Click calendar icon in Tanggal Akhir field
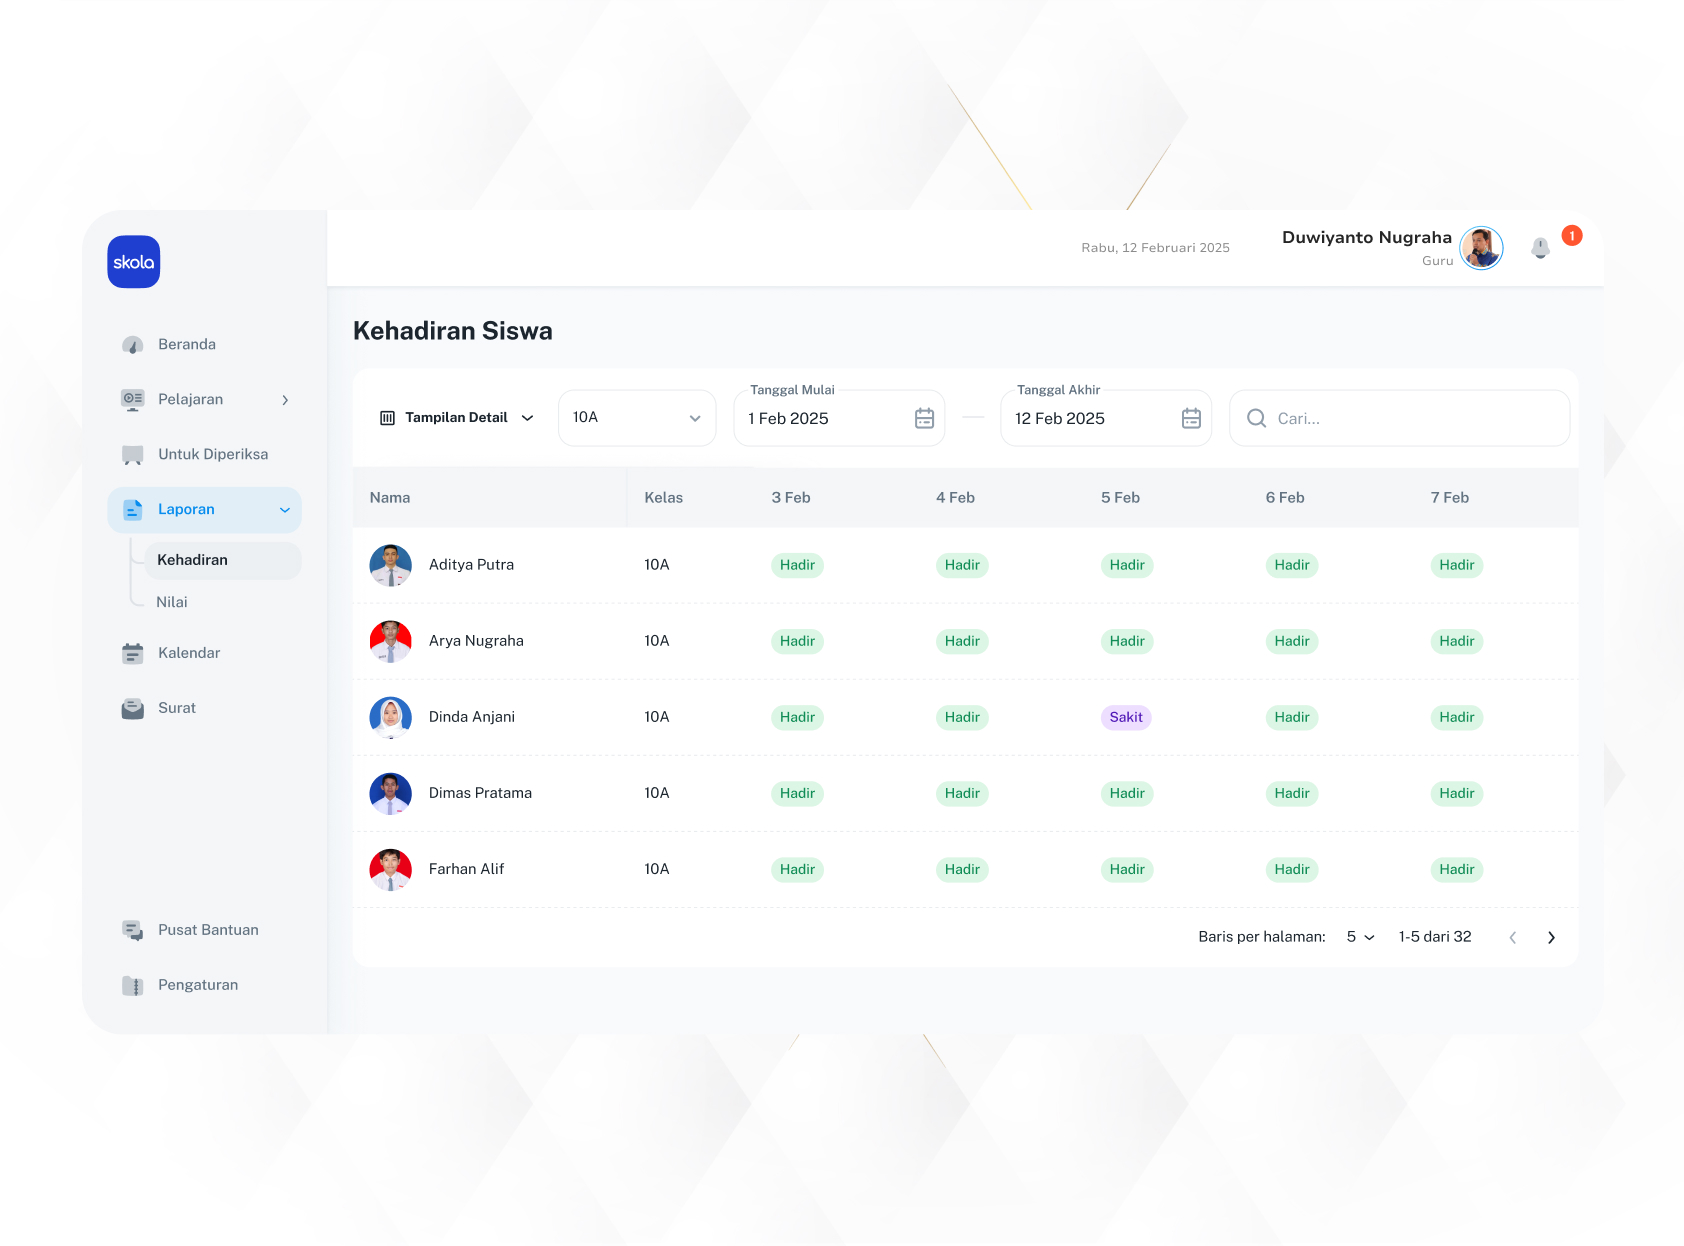 tap(1191, 419)
